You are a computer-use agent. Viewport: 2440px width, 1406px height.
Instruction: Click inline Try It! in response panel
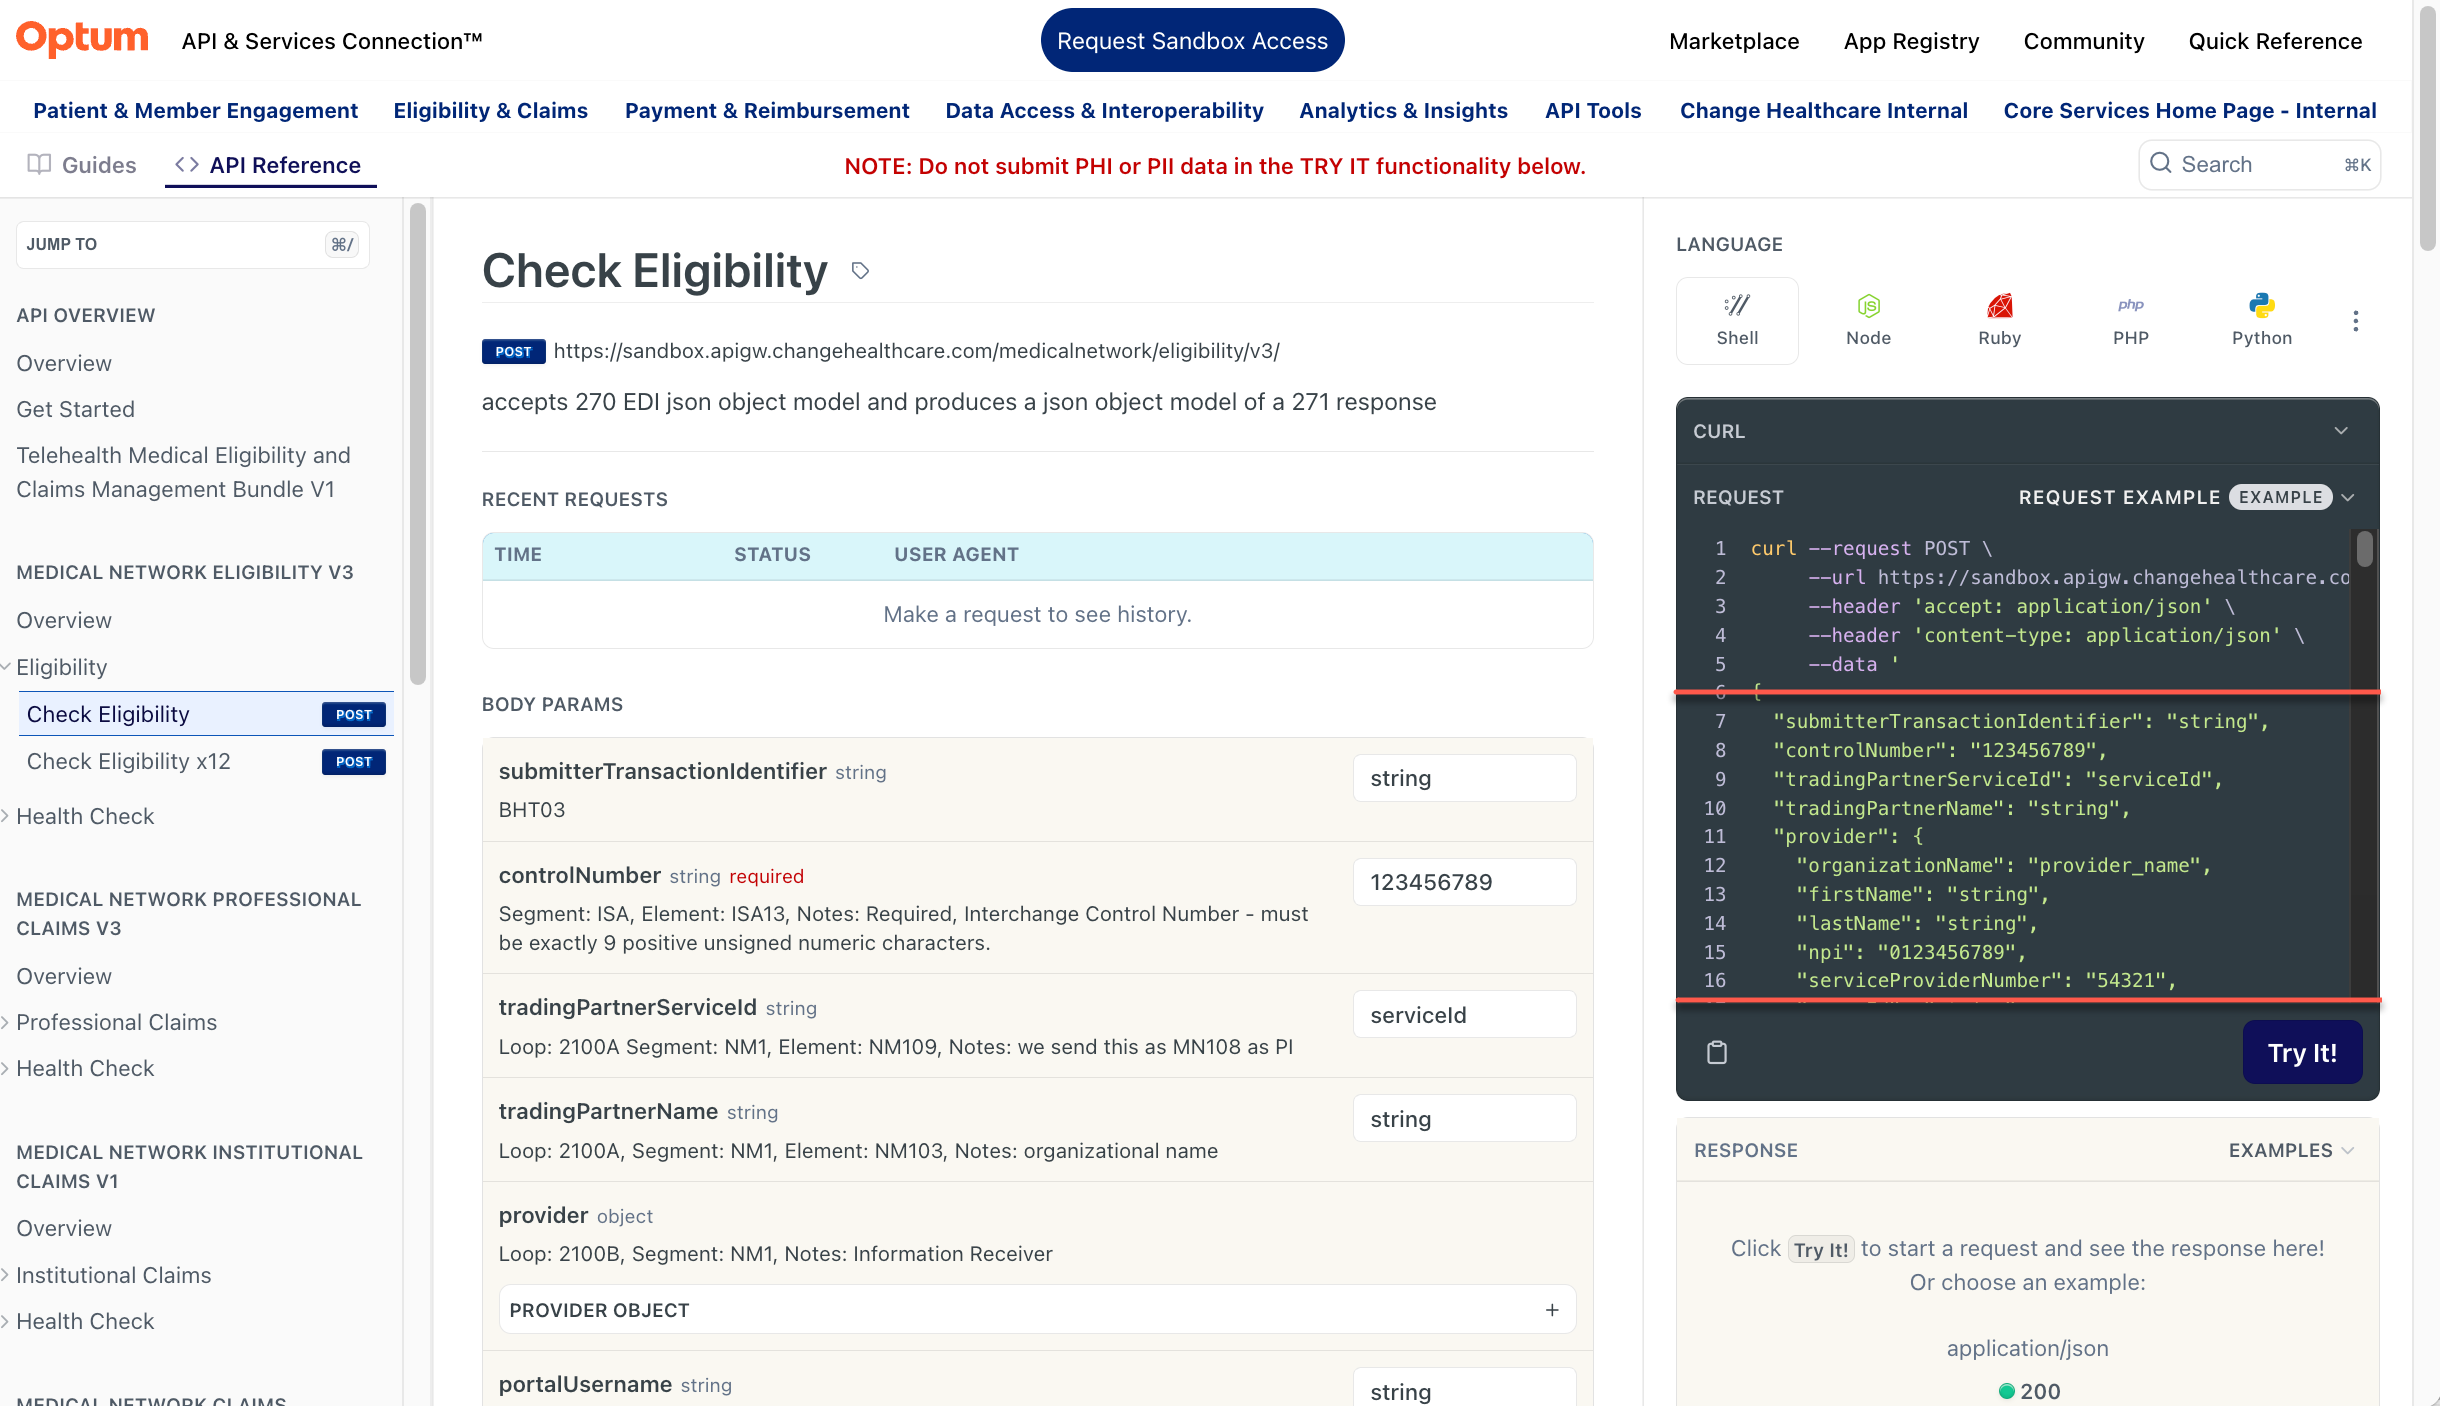click(1821, 1249)
